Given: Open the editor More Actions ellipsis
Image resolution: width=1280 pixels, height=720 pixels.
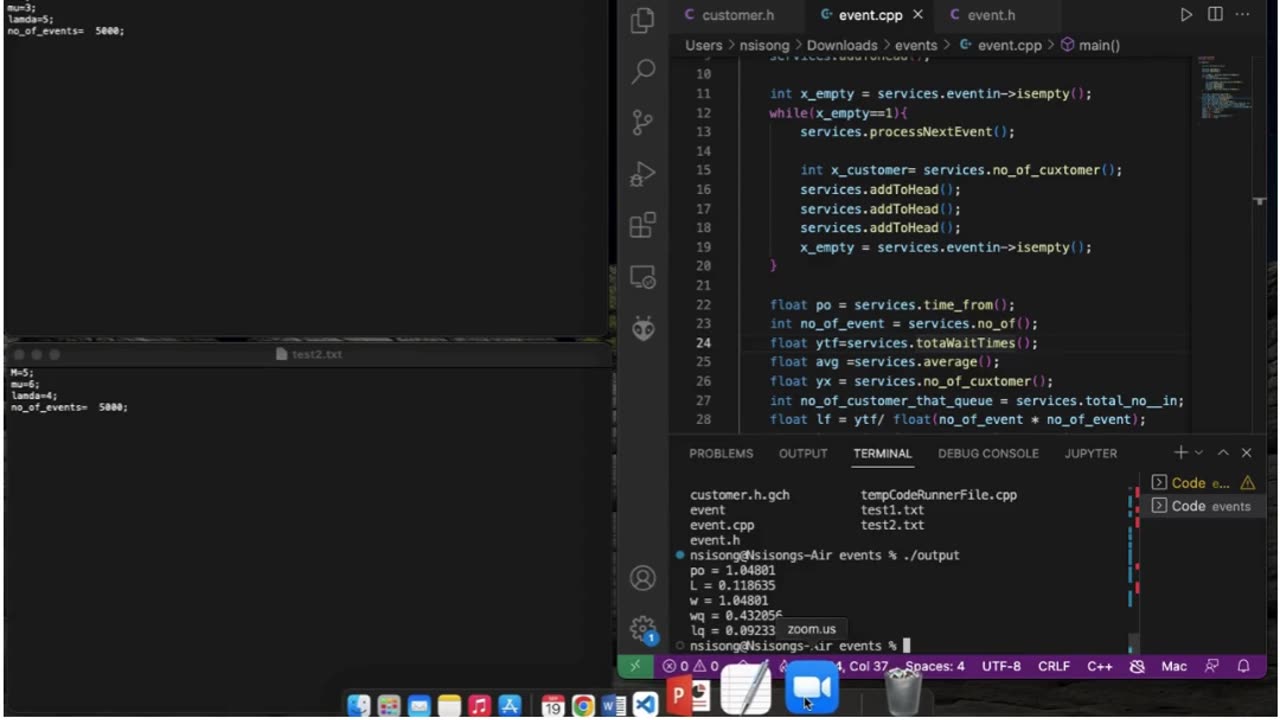Looking at the screenshot, I should pos(1243,15).
